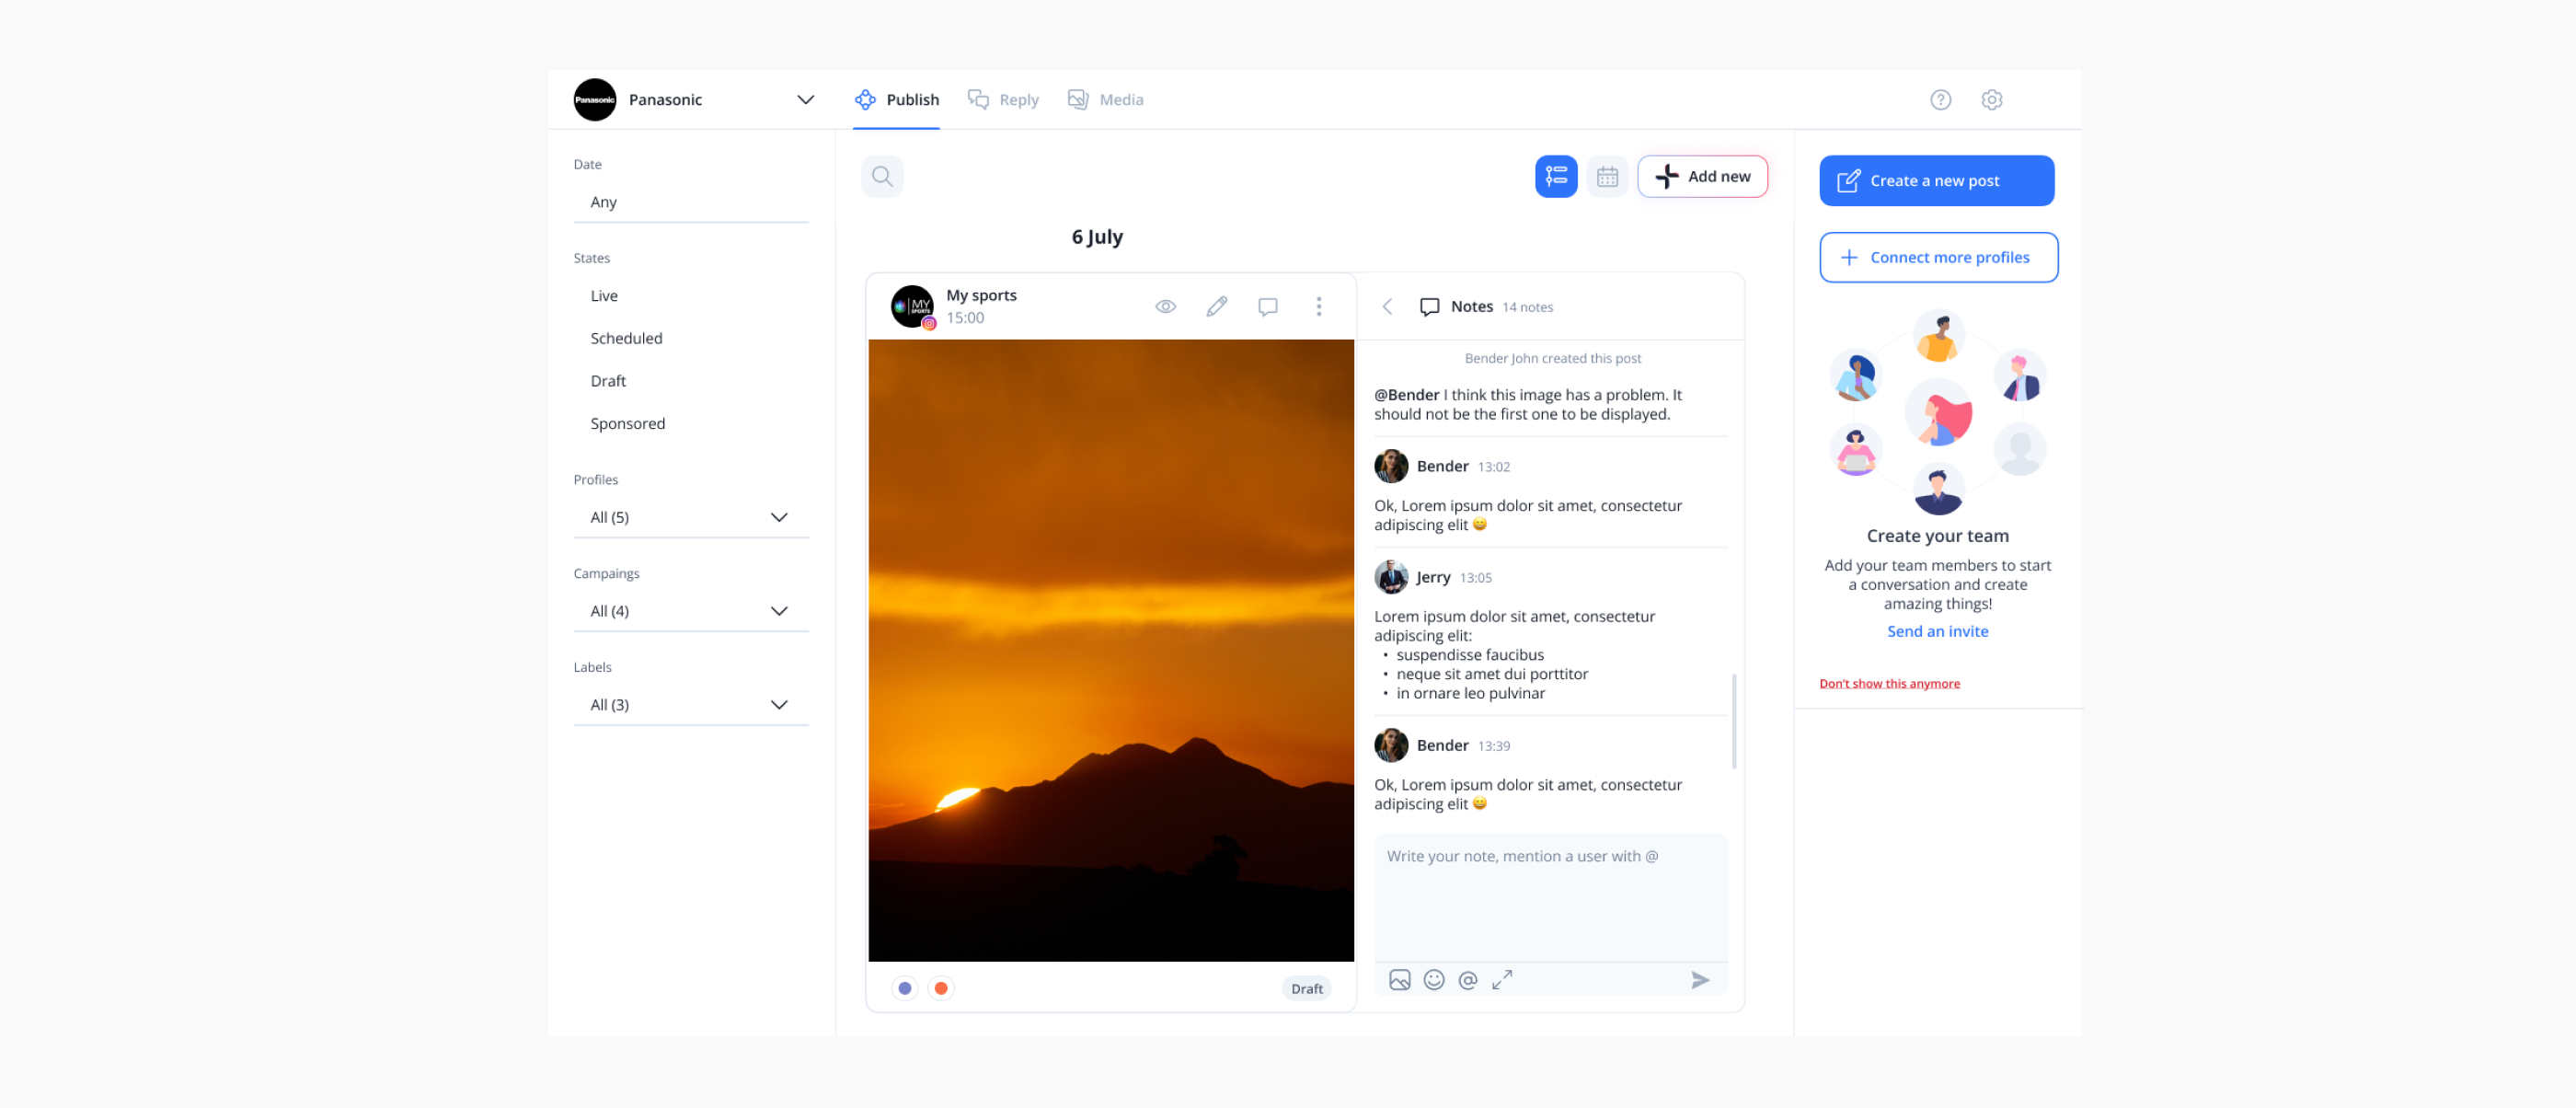Click the Send an invite link

point(1937,631)
